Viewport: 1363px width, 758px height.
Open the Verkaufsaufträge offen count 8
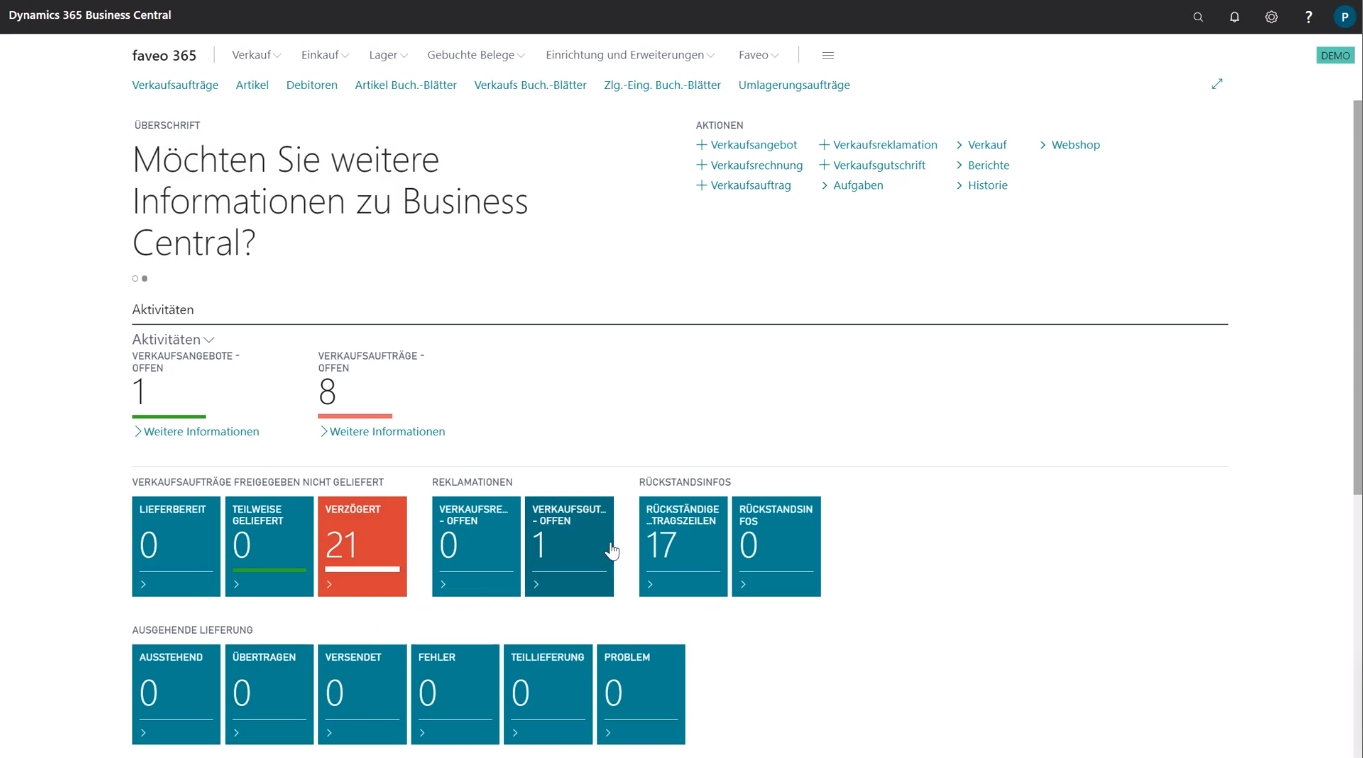coord(327,392)
